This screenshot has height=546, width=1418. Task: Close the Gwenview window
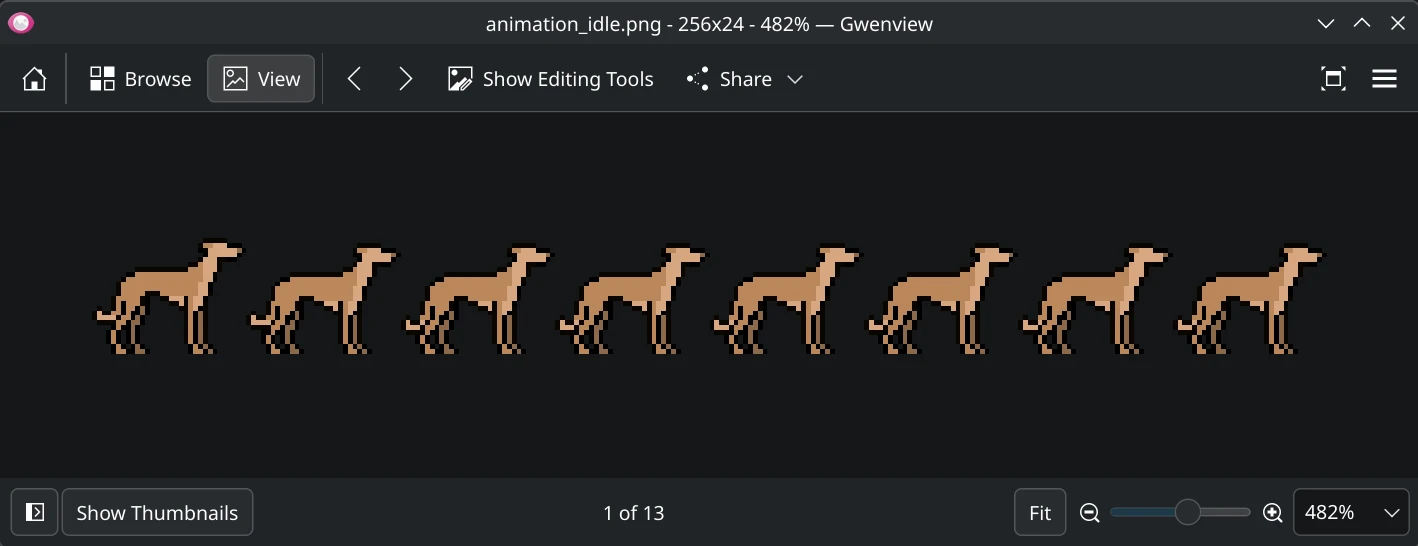(x=1398, y=23)
